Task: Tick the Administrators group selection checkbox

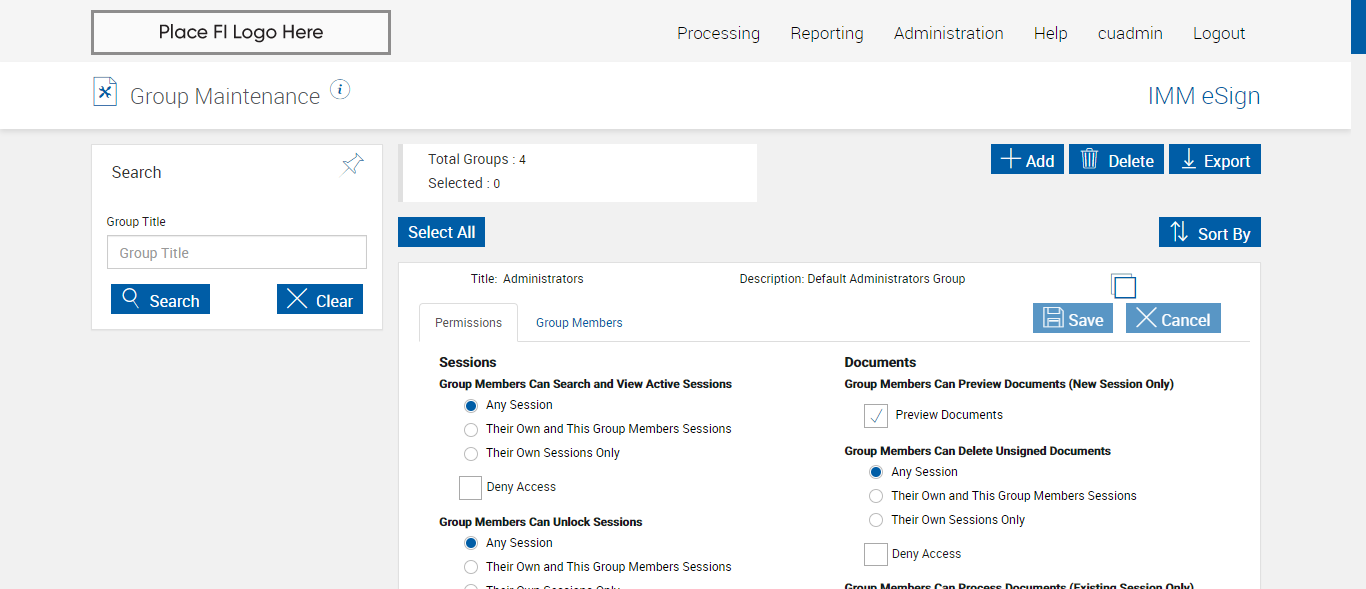Action: (x=1124, y=287)
